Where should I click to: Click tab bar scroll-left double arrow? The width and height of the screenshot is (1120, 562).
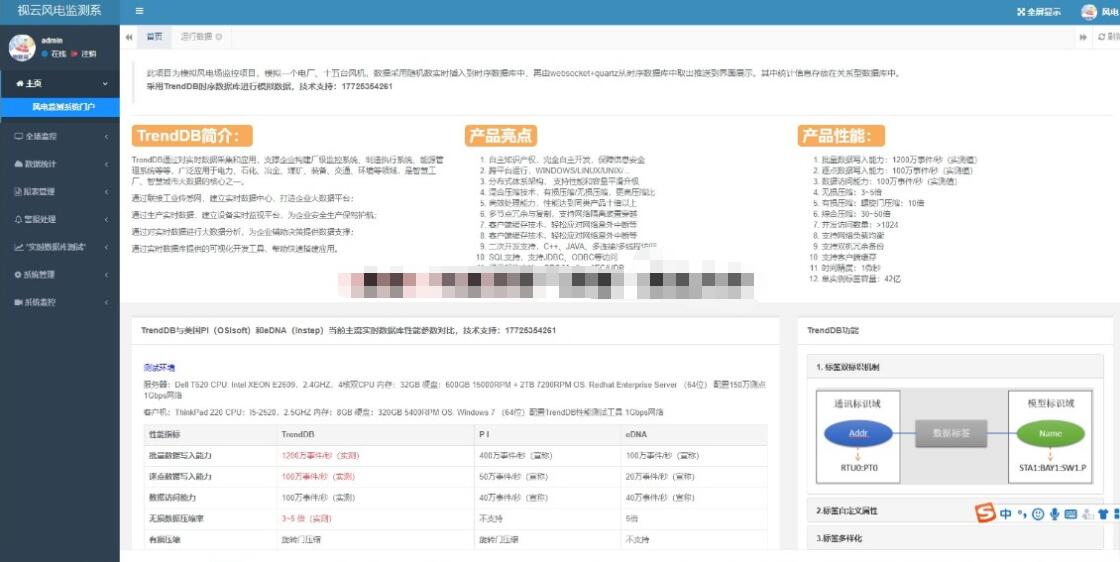(129, 36)
